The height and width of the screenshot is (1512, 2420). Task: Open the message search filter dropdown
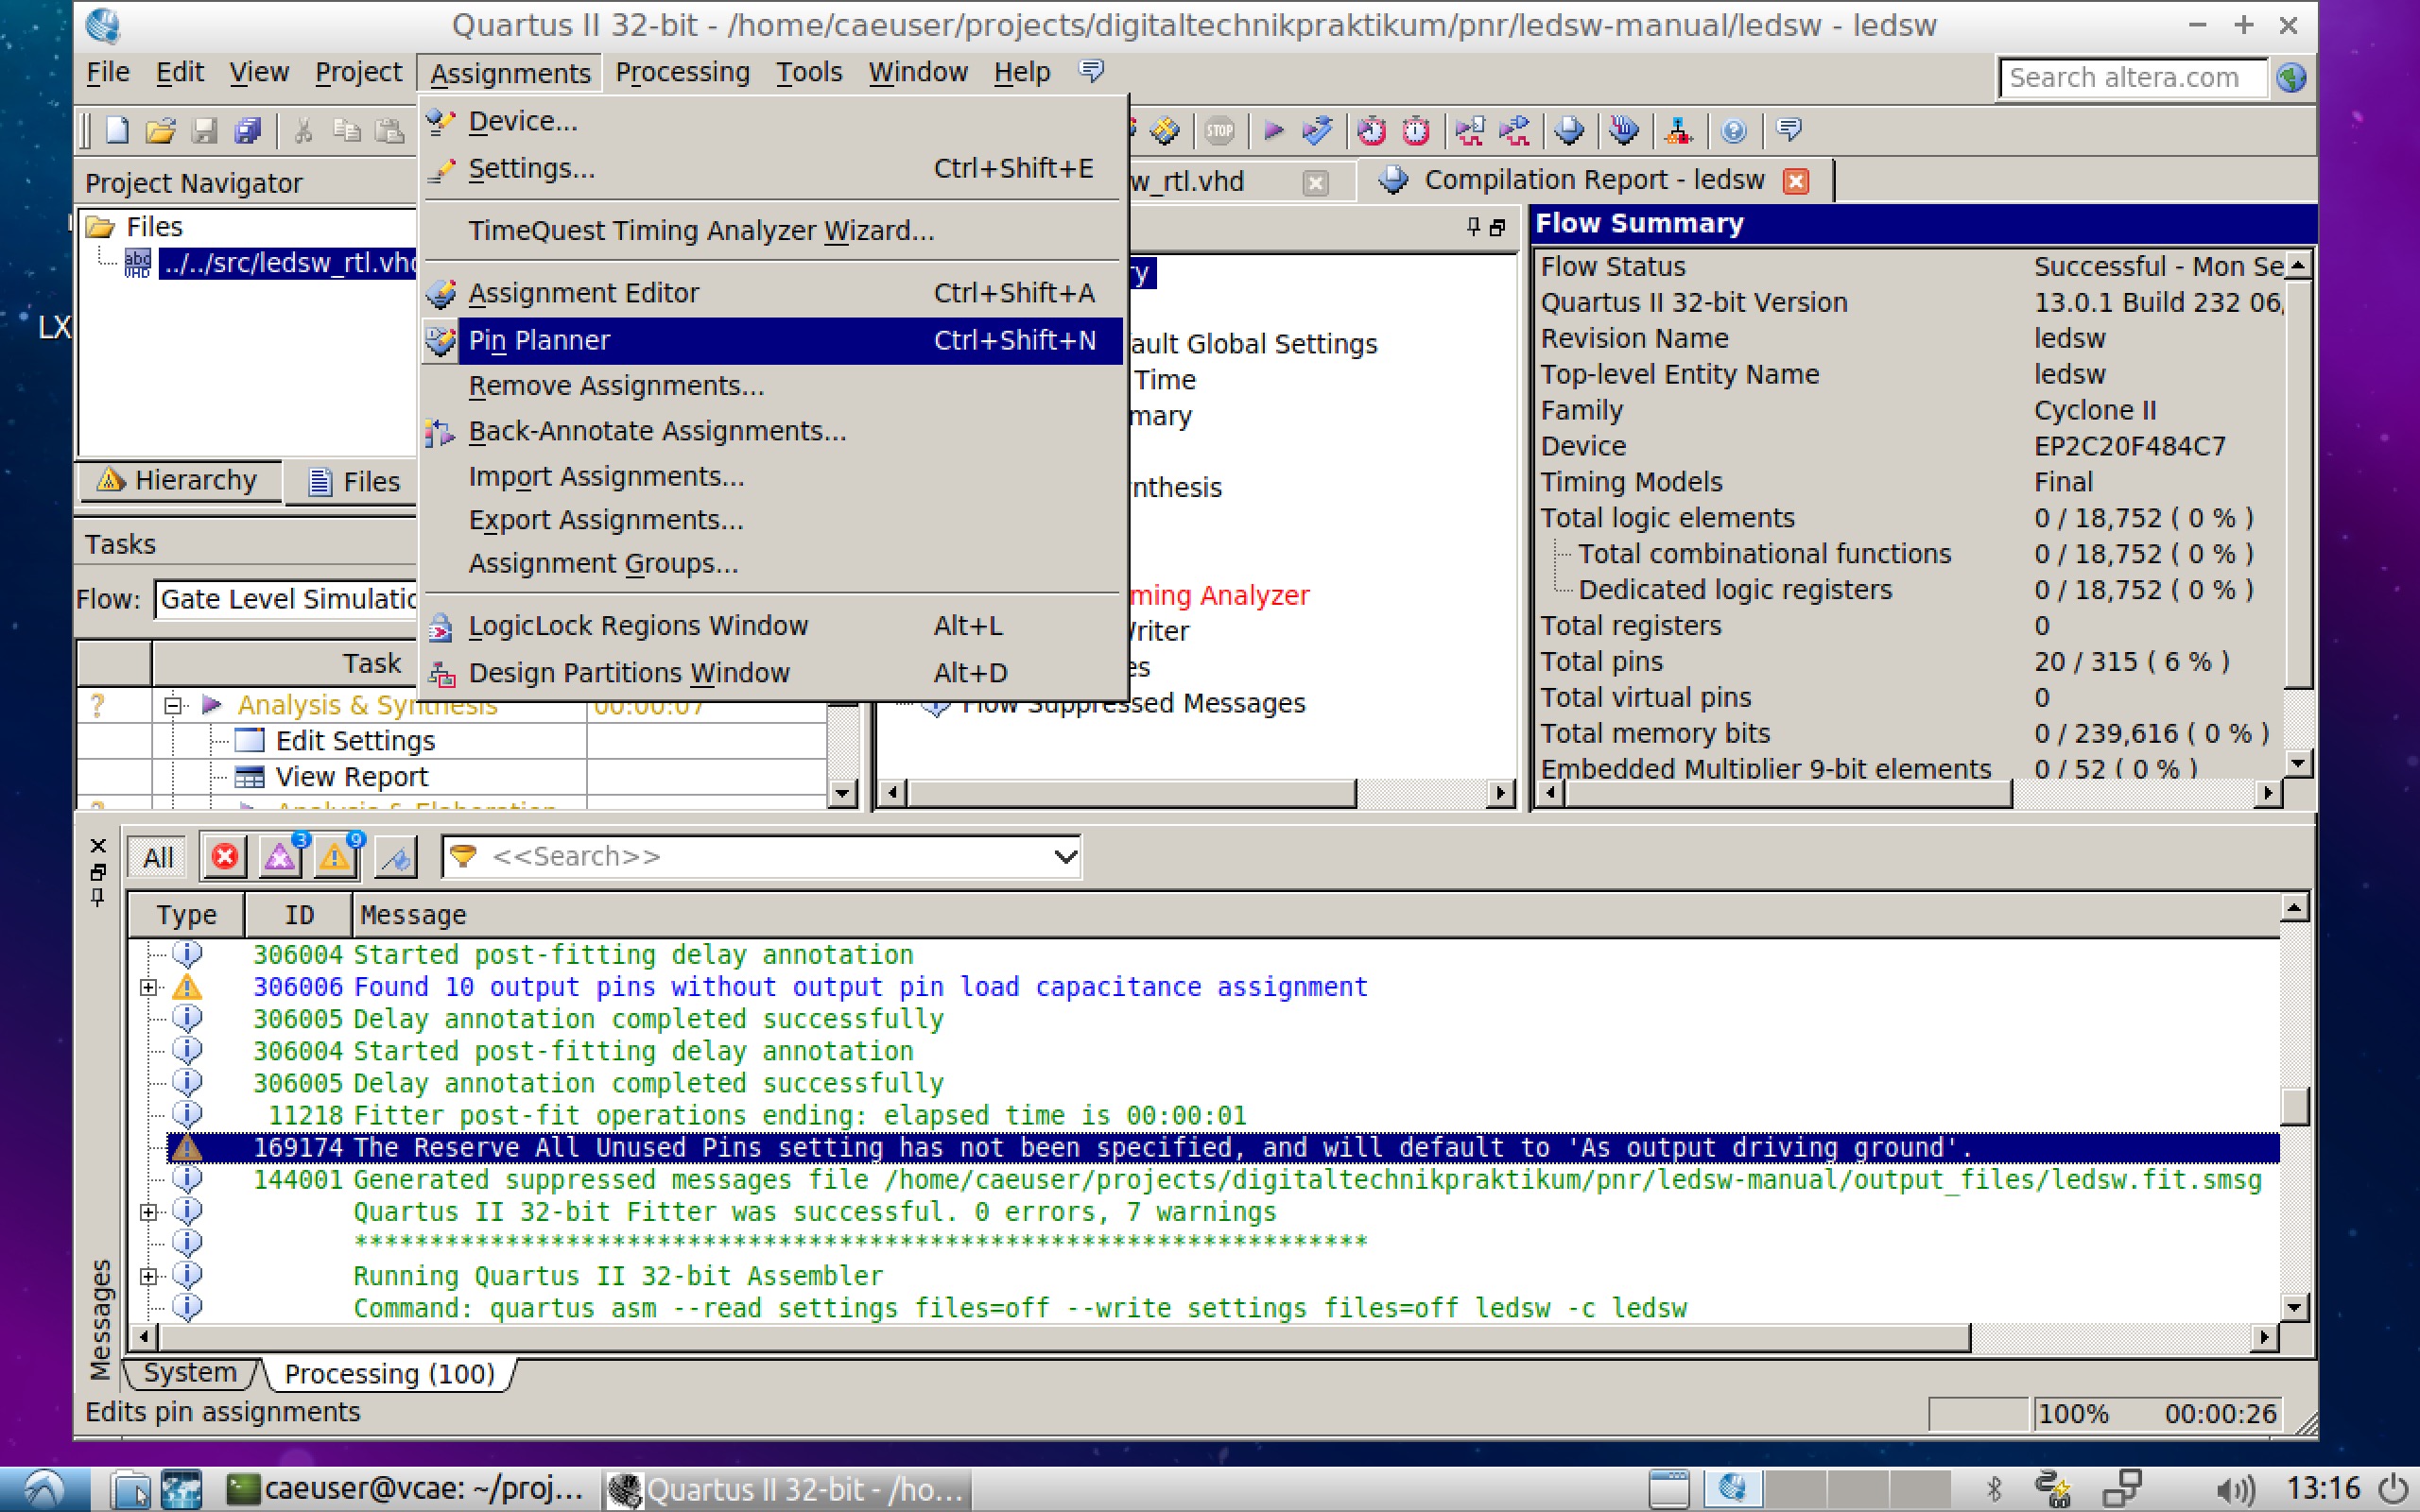pyautogui.click(x=1065, y=857)
